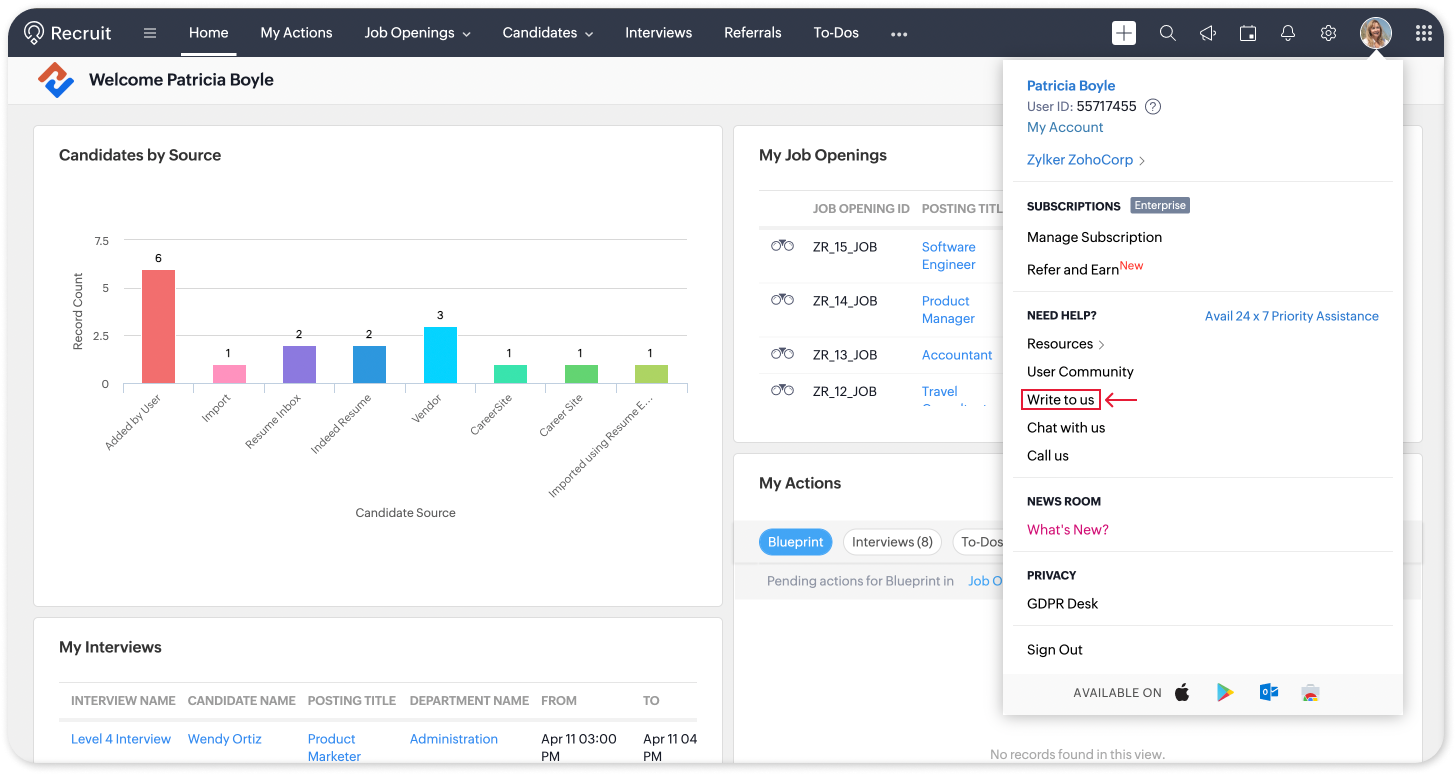
Task: Click the red Added by User bar
Action: point(158,326)
